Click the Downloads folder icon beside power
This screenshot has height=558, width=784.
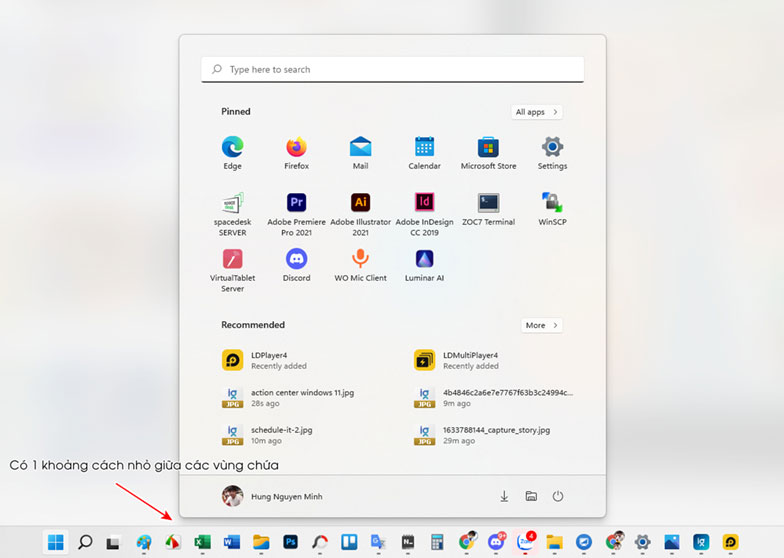click(x=504, y=496)
